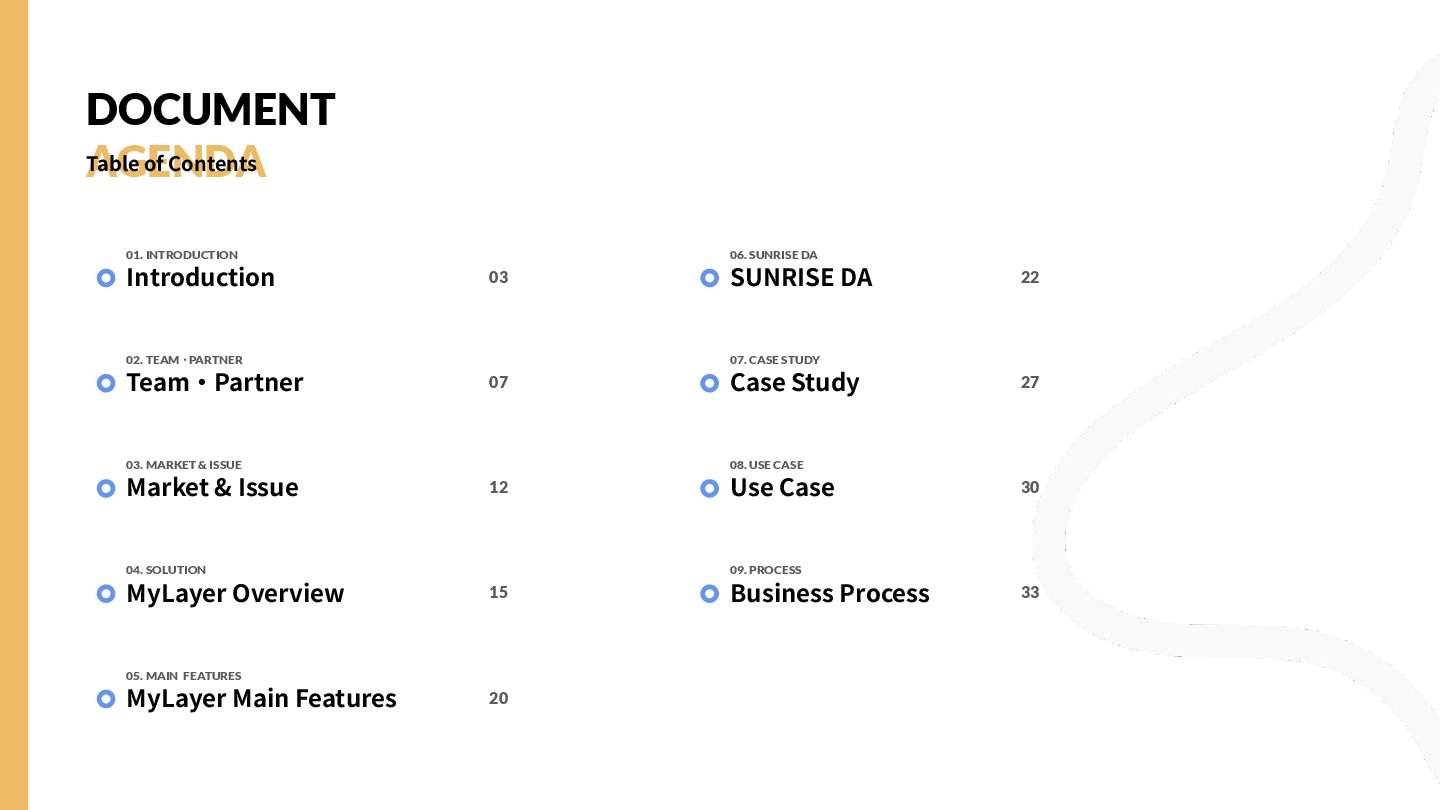Click the DOCUMENT title text

pos(210,109)
